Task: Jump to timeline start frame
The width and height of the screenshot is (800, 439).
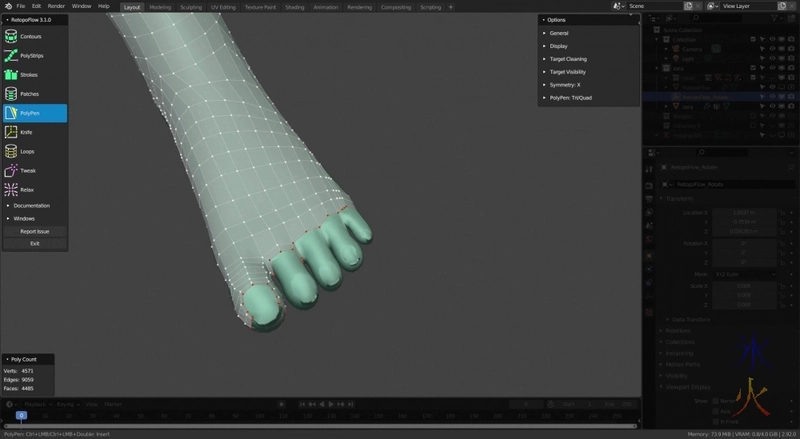Action: [x=302, y=404]
